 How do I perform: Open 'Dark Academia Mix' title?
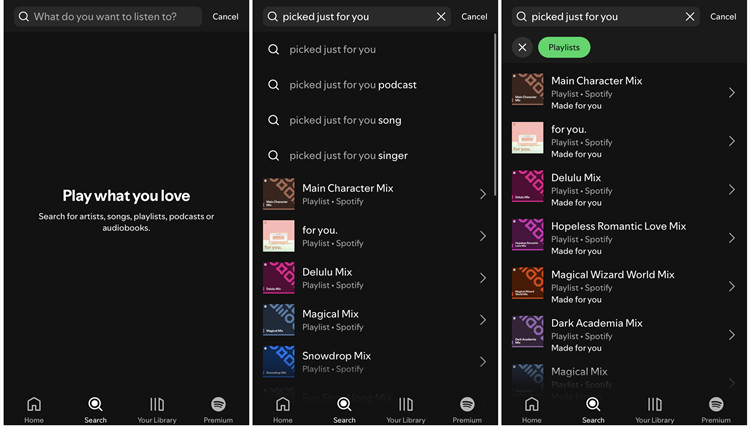[596, 323]
